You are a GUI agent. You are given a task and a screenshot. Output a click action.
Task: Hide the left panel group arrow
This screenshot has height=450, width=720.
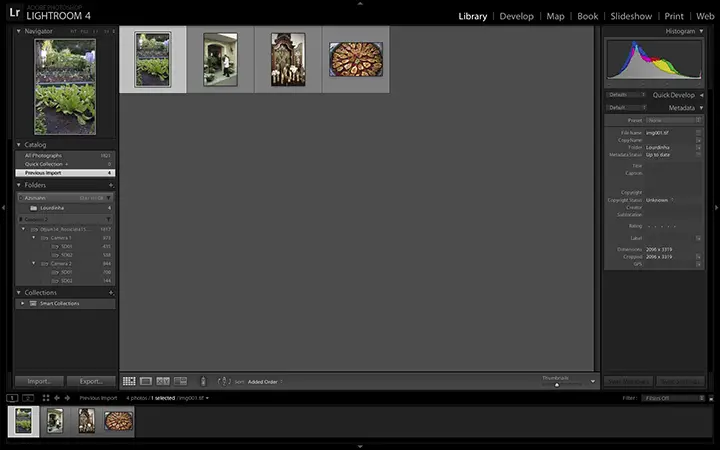4,208
